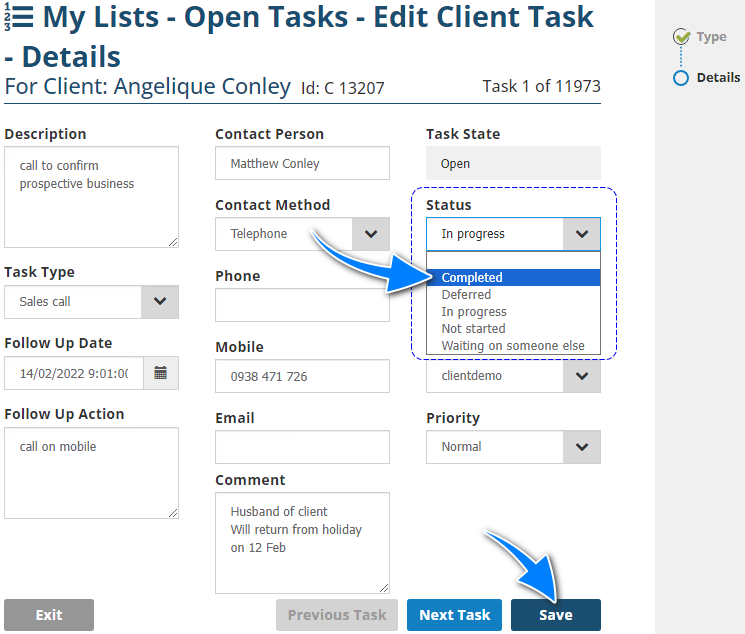
Task: Pick Not started from Status list
Action: (513, 329)
